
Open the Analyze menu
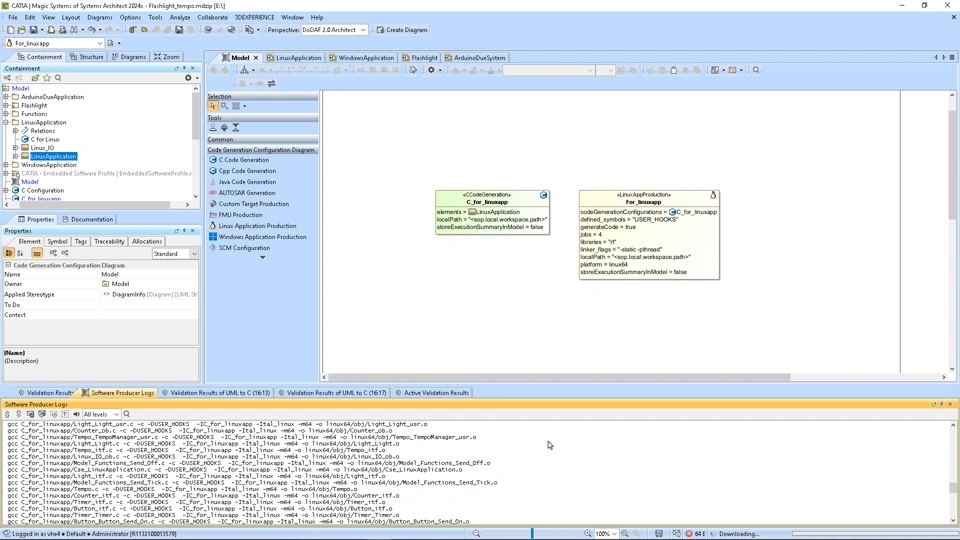180,17
